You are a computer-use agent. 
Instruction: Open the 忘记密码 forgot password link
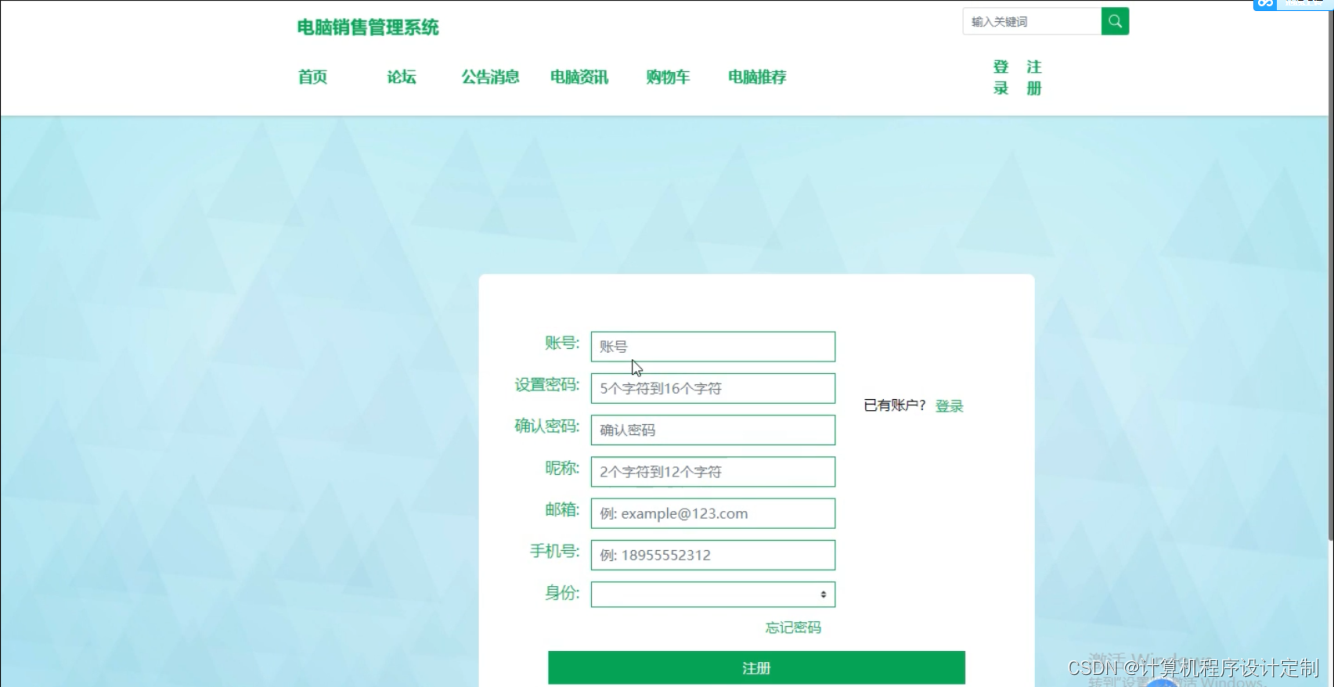click(x=792, y=627)
